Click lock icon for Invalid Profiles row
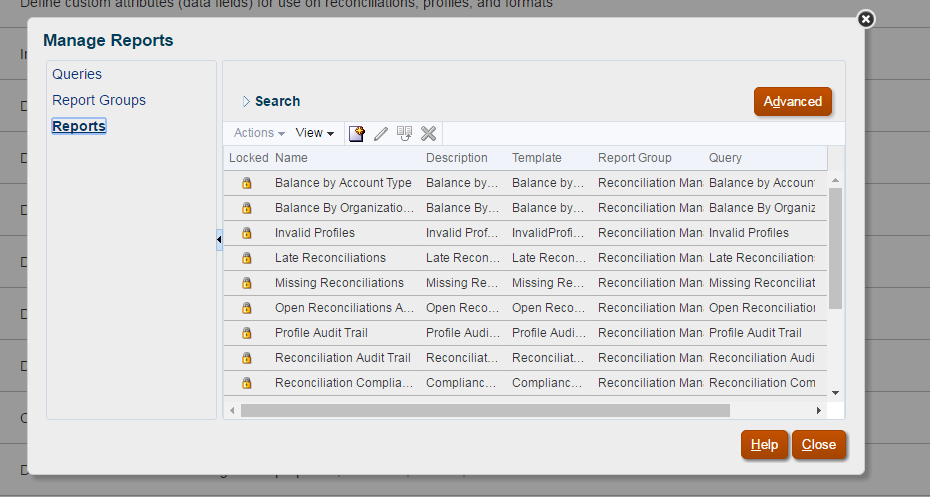 [247, 233]
